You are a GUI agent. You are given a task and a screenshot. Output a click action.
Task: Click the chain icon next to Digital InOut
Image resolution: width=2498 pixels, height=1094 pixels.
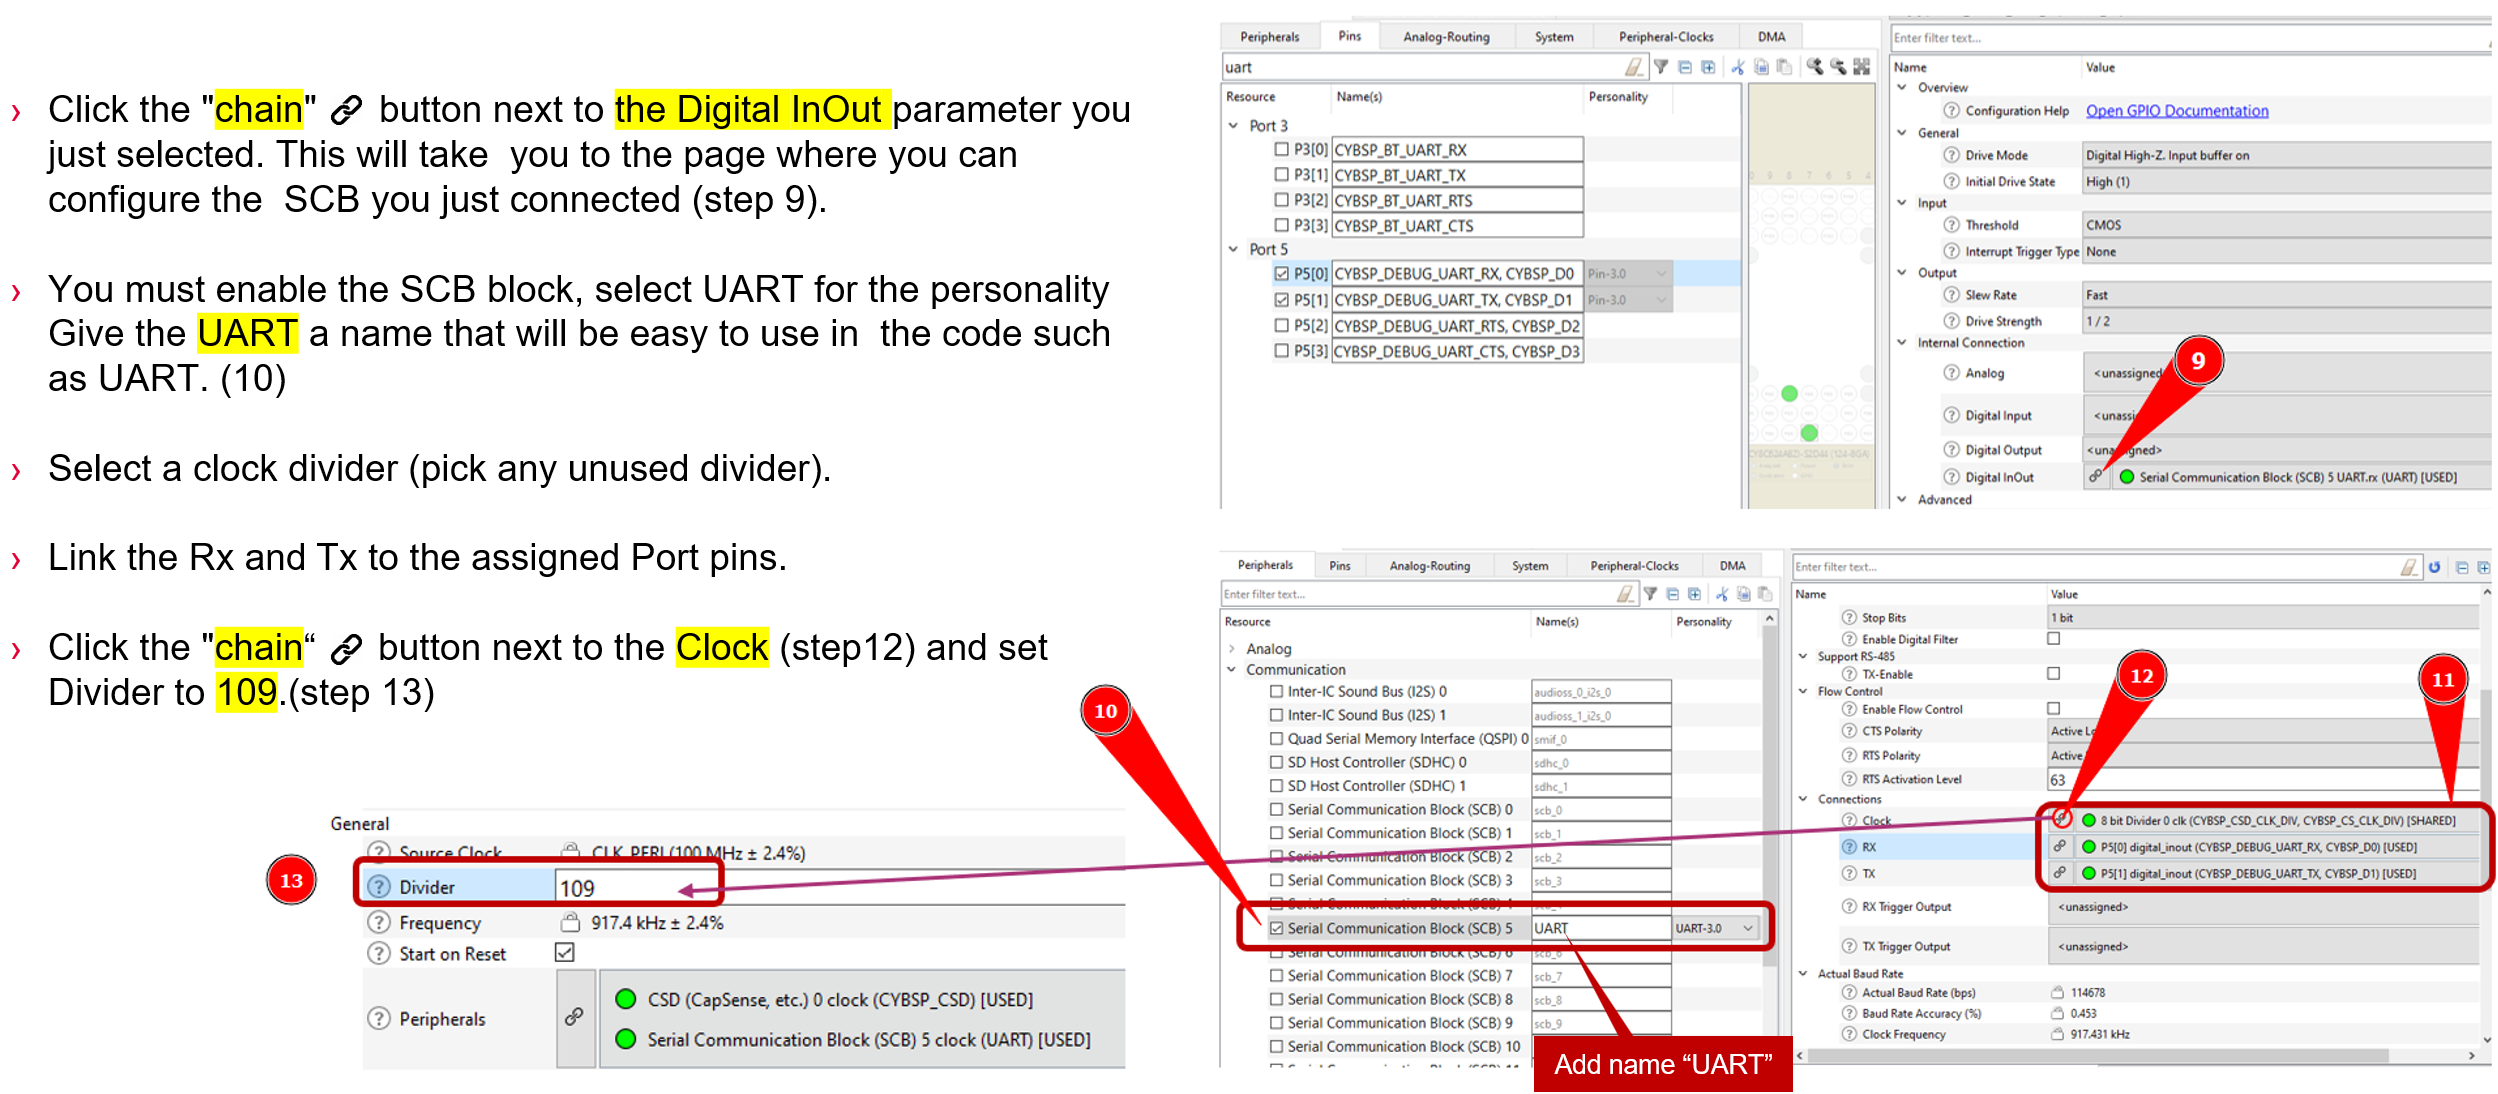coord(2096,477)
